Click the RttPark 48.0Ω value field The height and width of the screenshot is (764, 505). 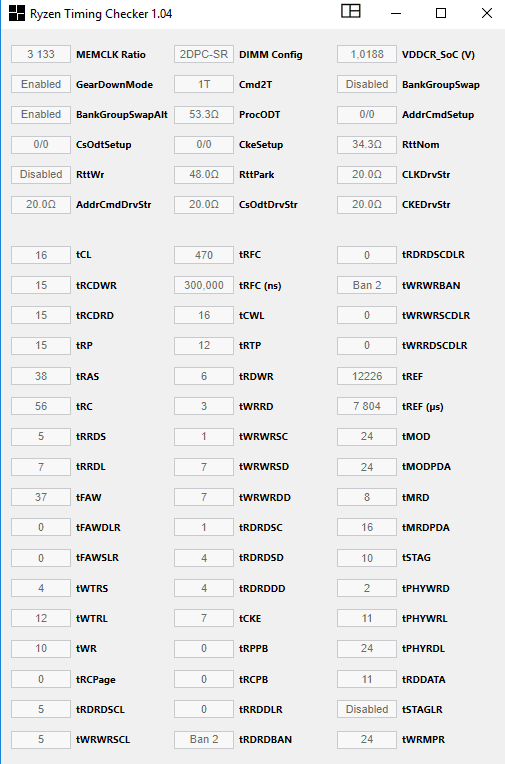pyautogui.click(x=204, y=174)
